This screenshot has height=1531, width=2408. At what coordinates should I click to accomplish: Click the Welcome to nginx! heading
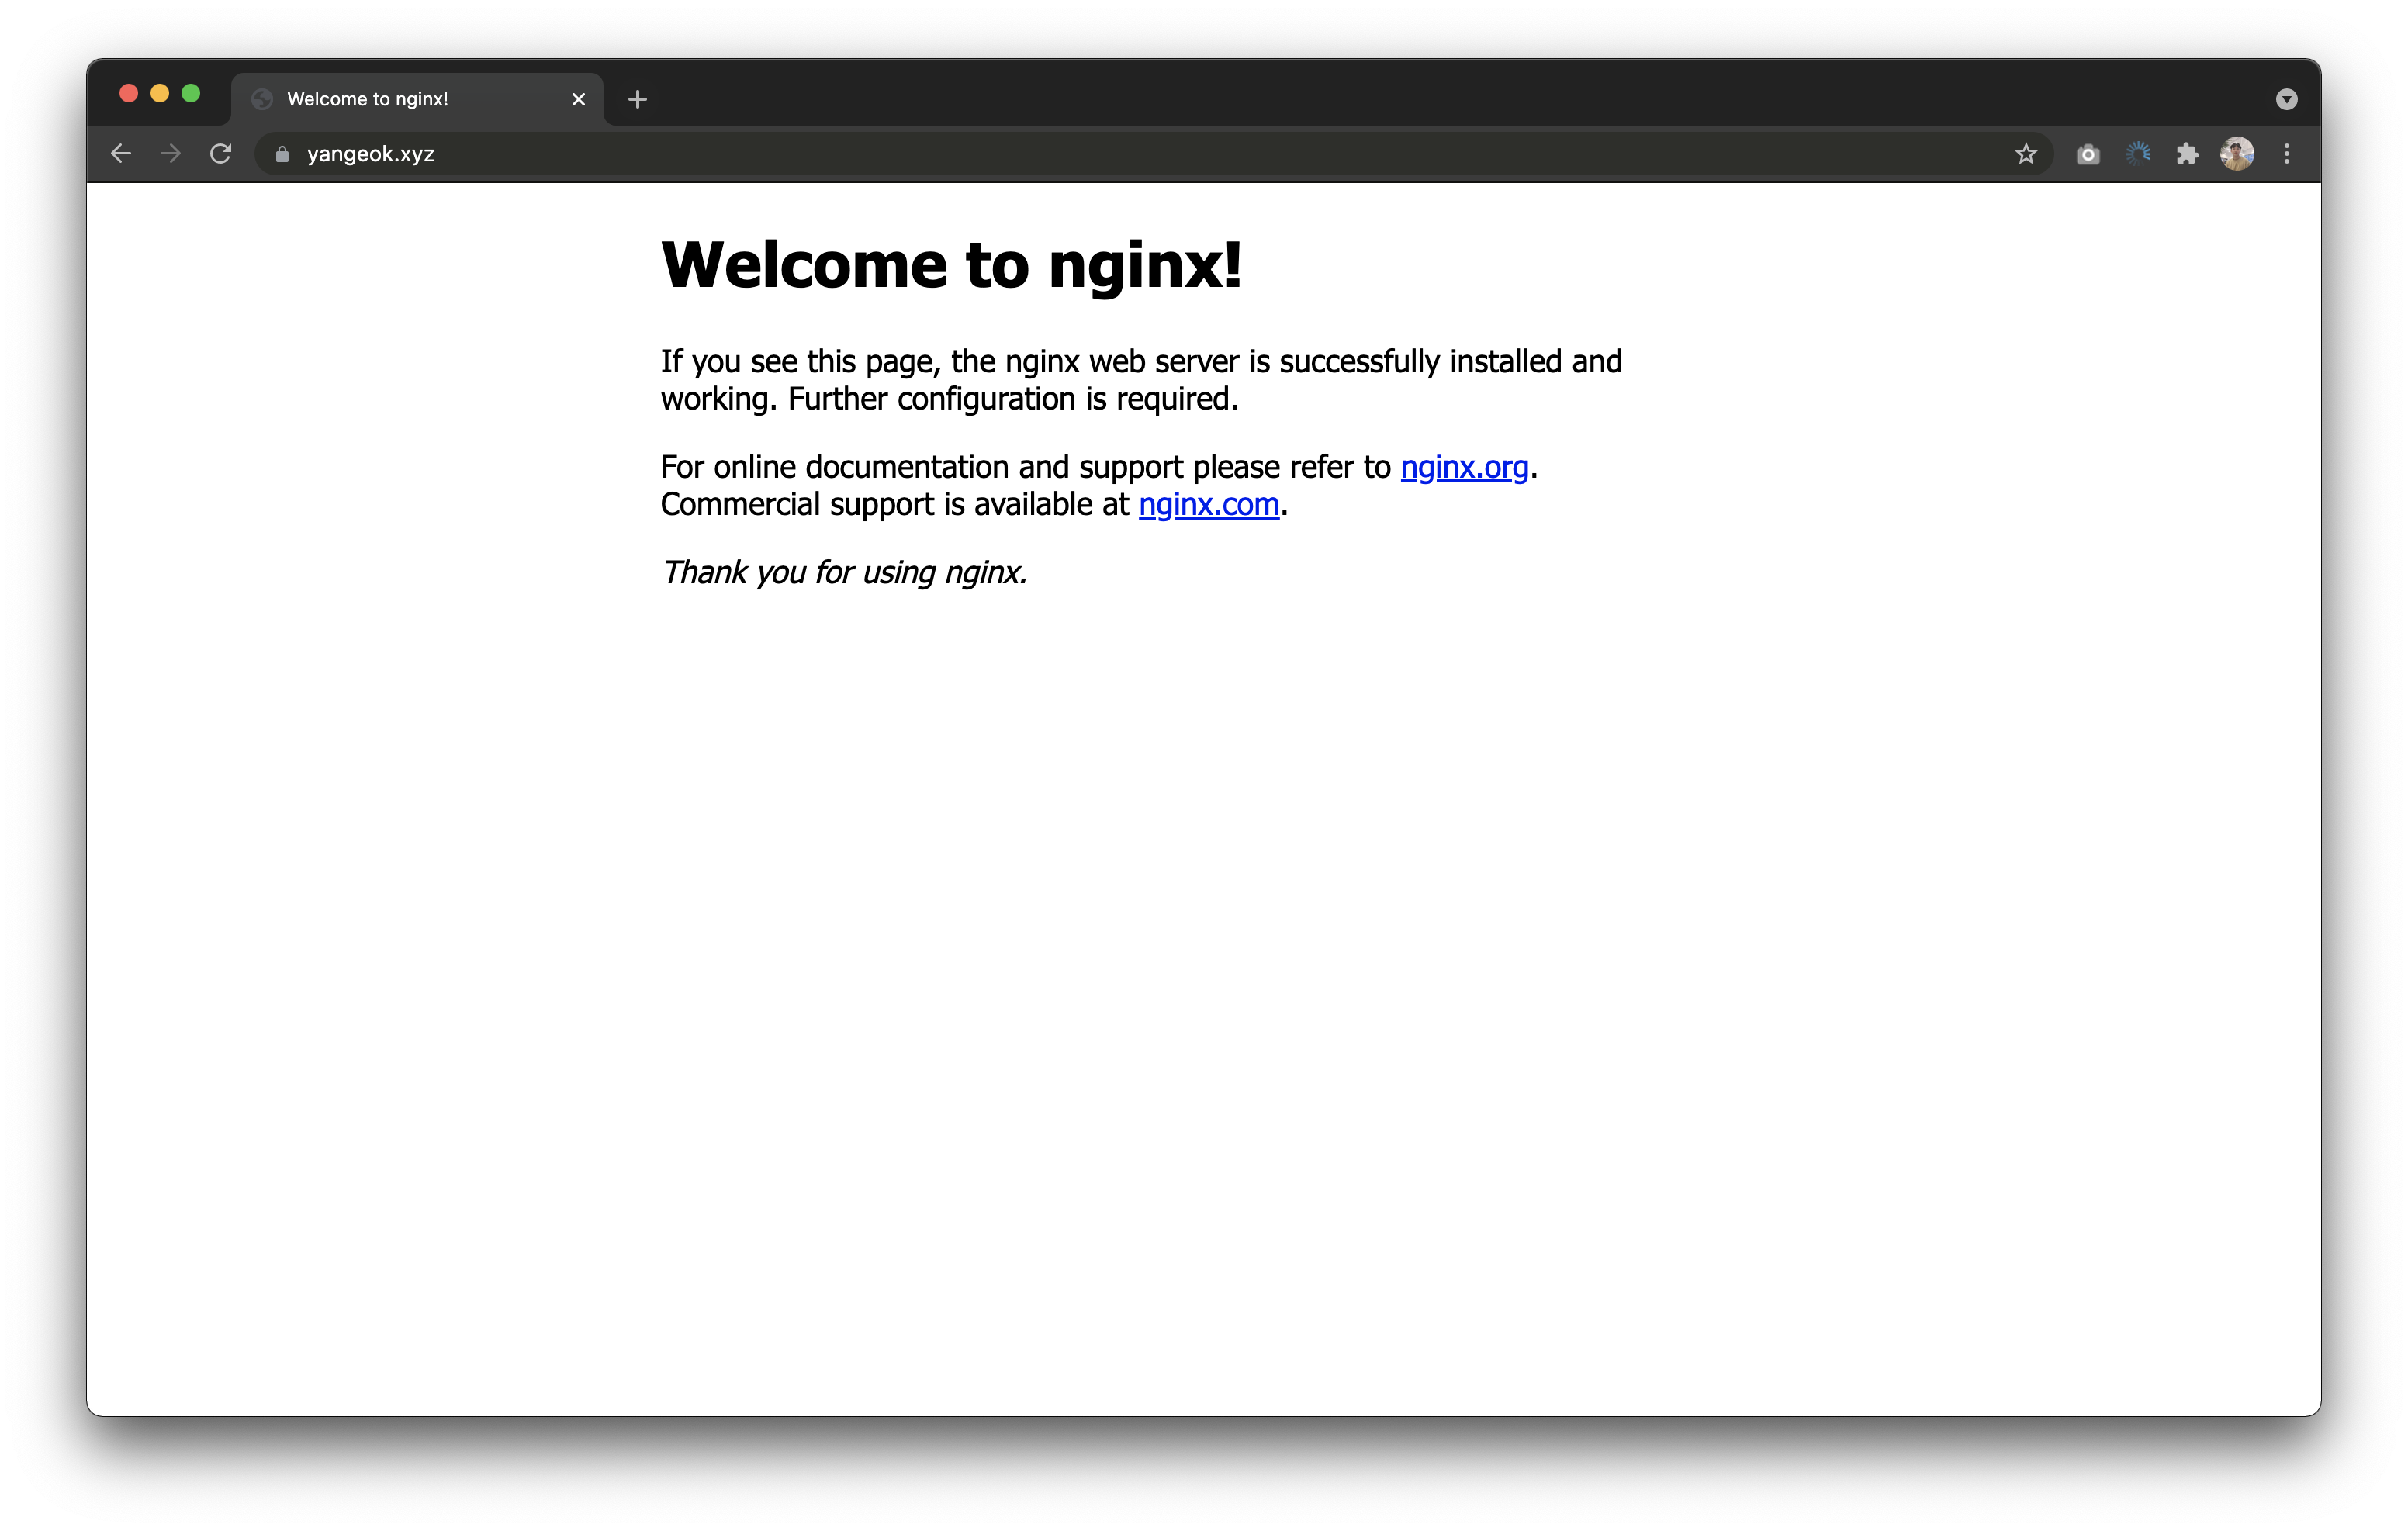pyautogui.click(x=952, y=265)
